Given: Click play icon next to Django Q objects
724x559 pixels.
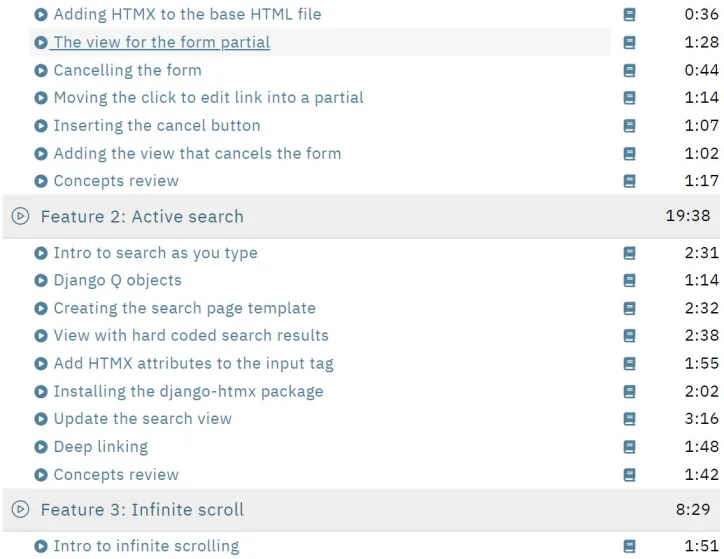Looking at the screenshot, I should click(41, 280).
